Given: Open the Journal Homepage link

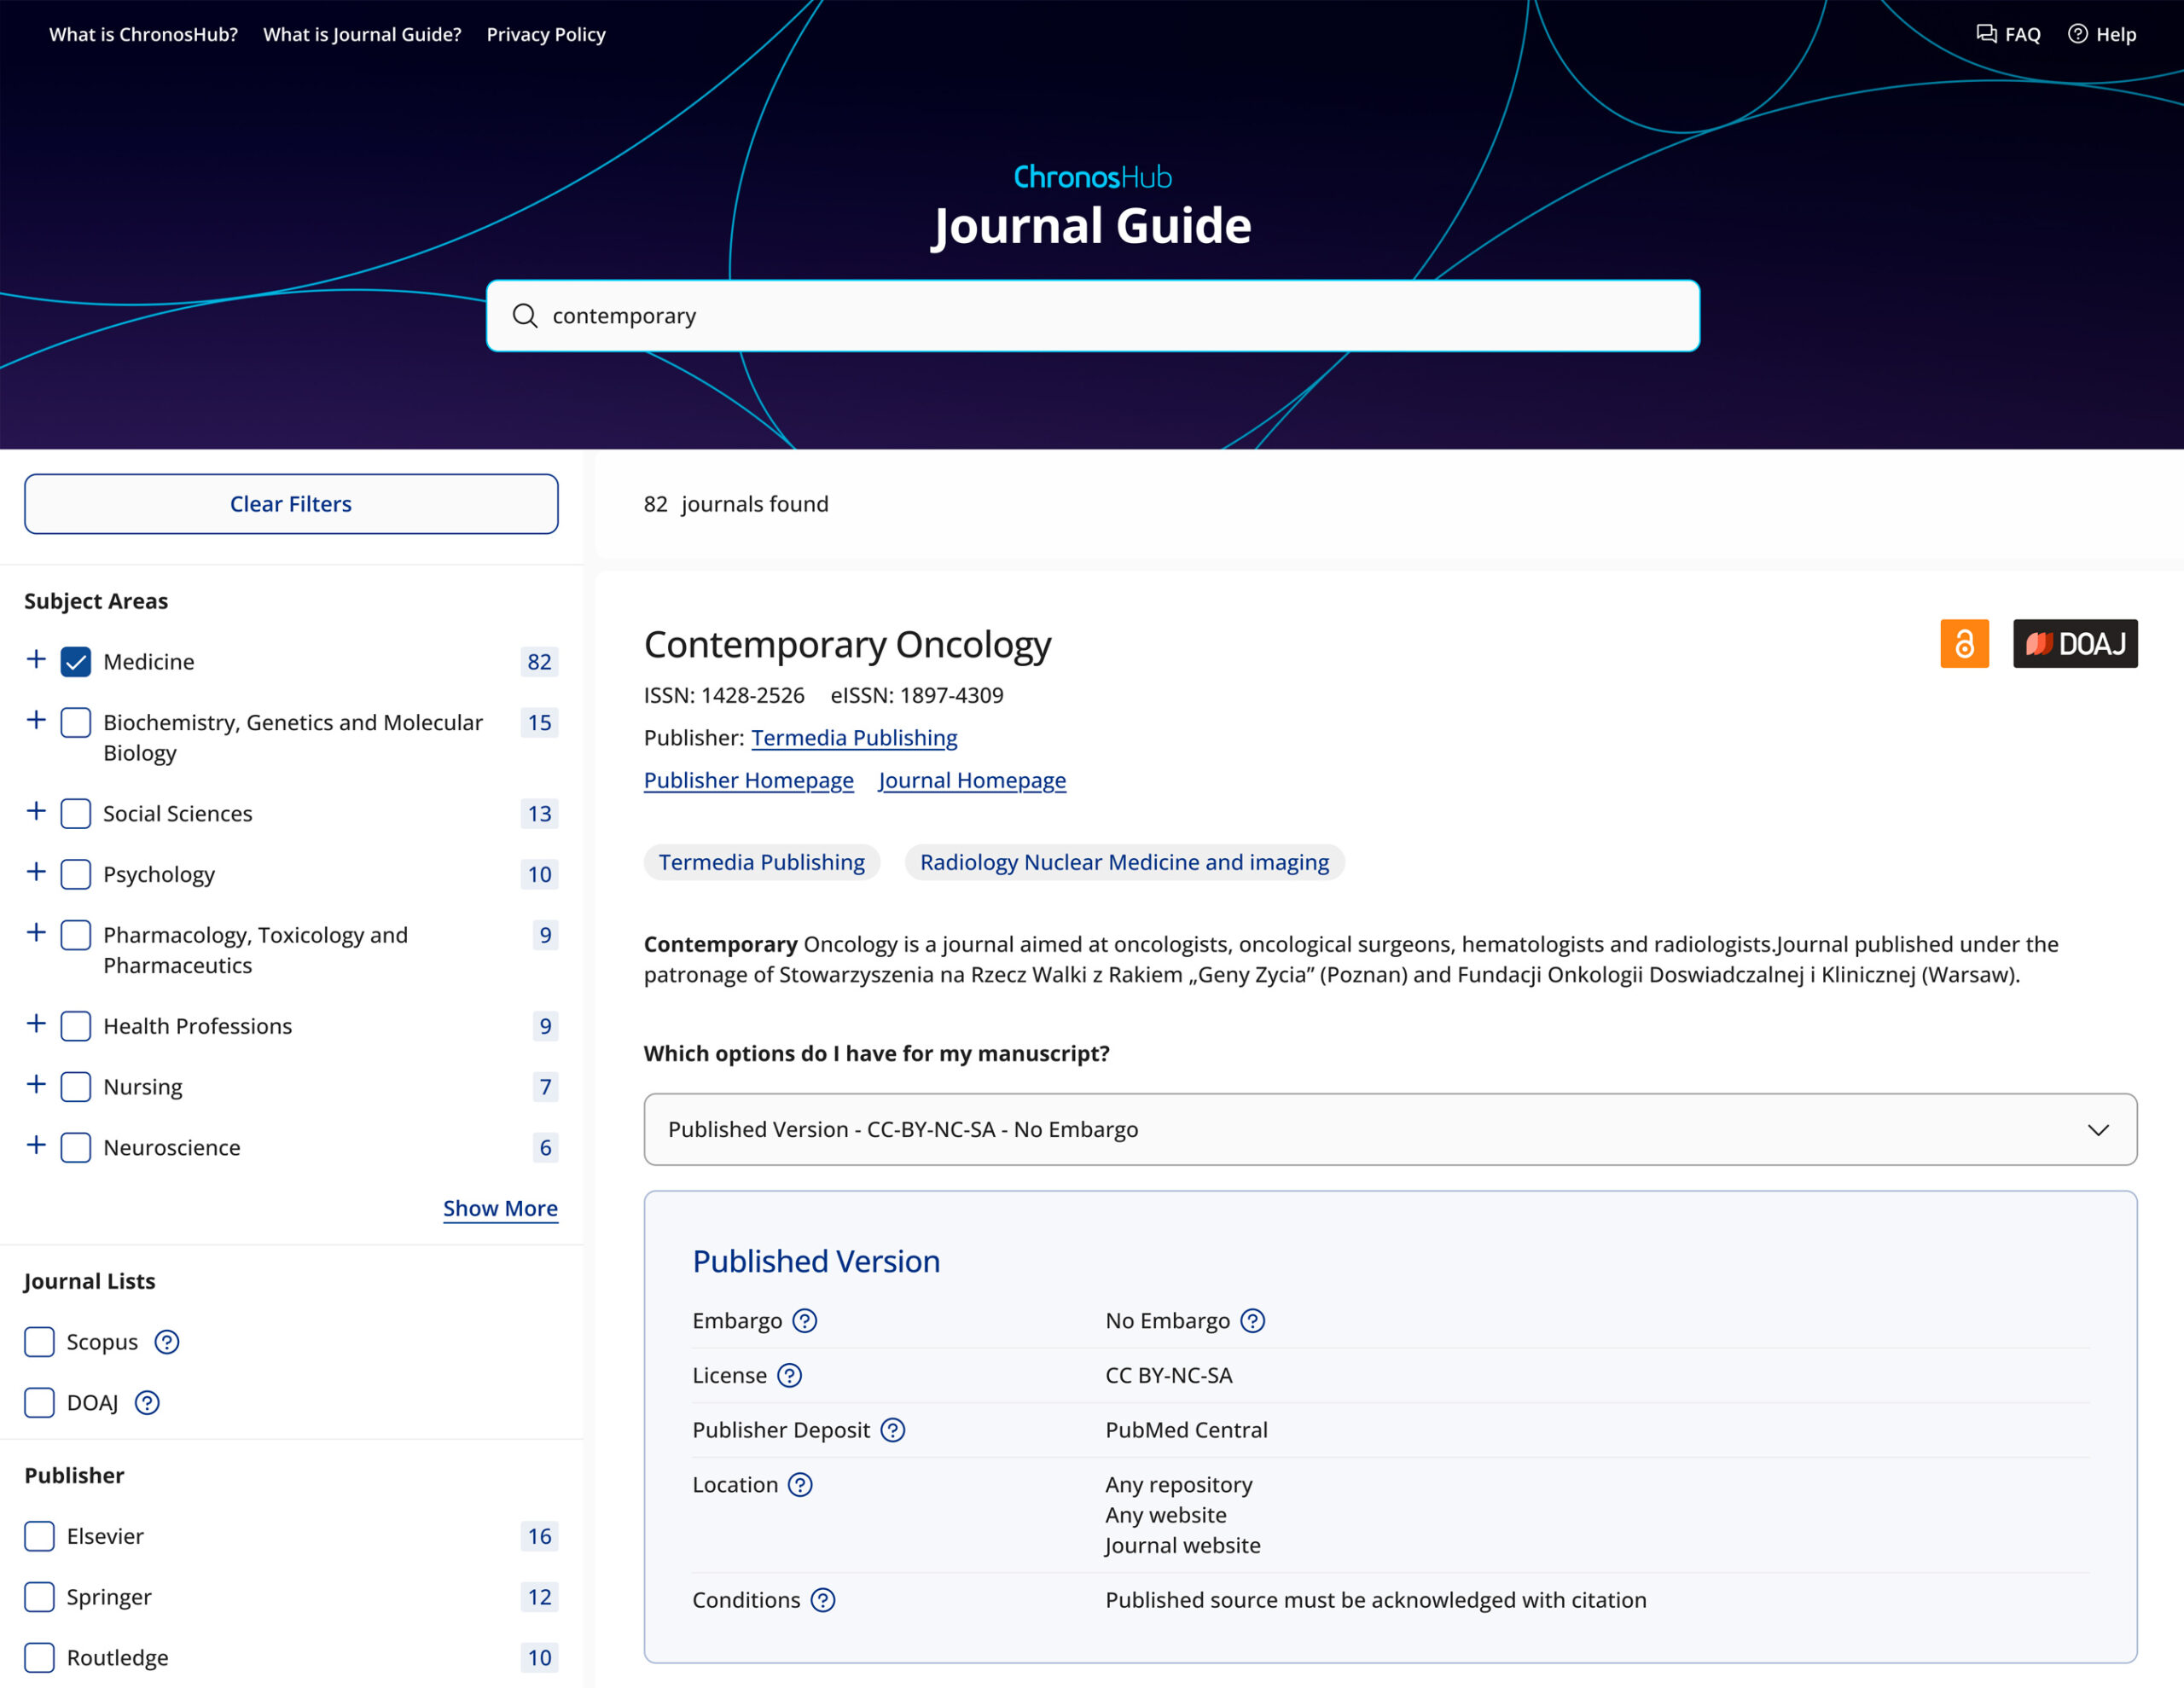Looking at the screenshot, I should tap(971, 780).
